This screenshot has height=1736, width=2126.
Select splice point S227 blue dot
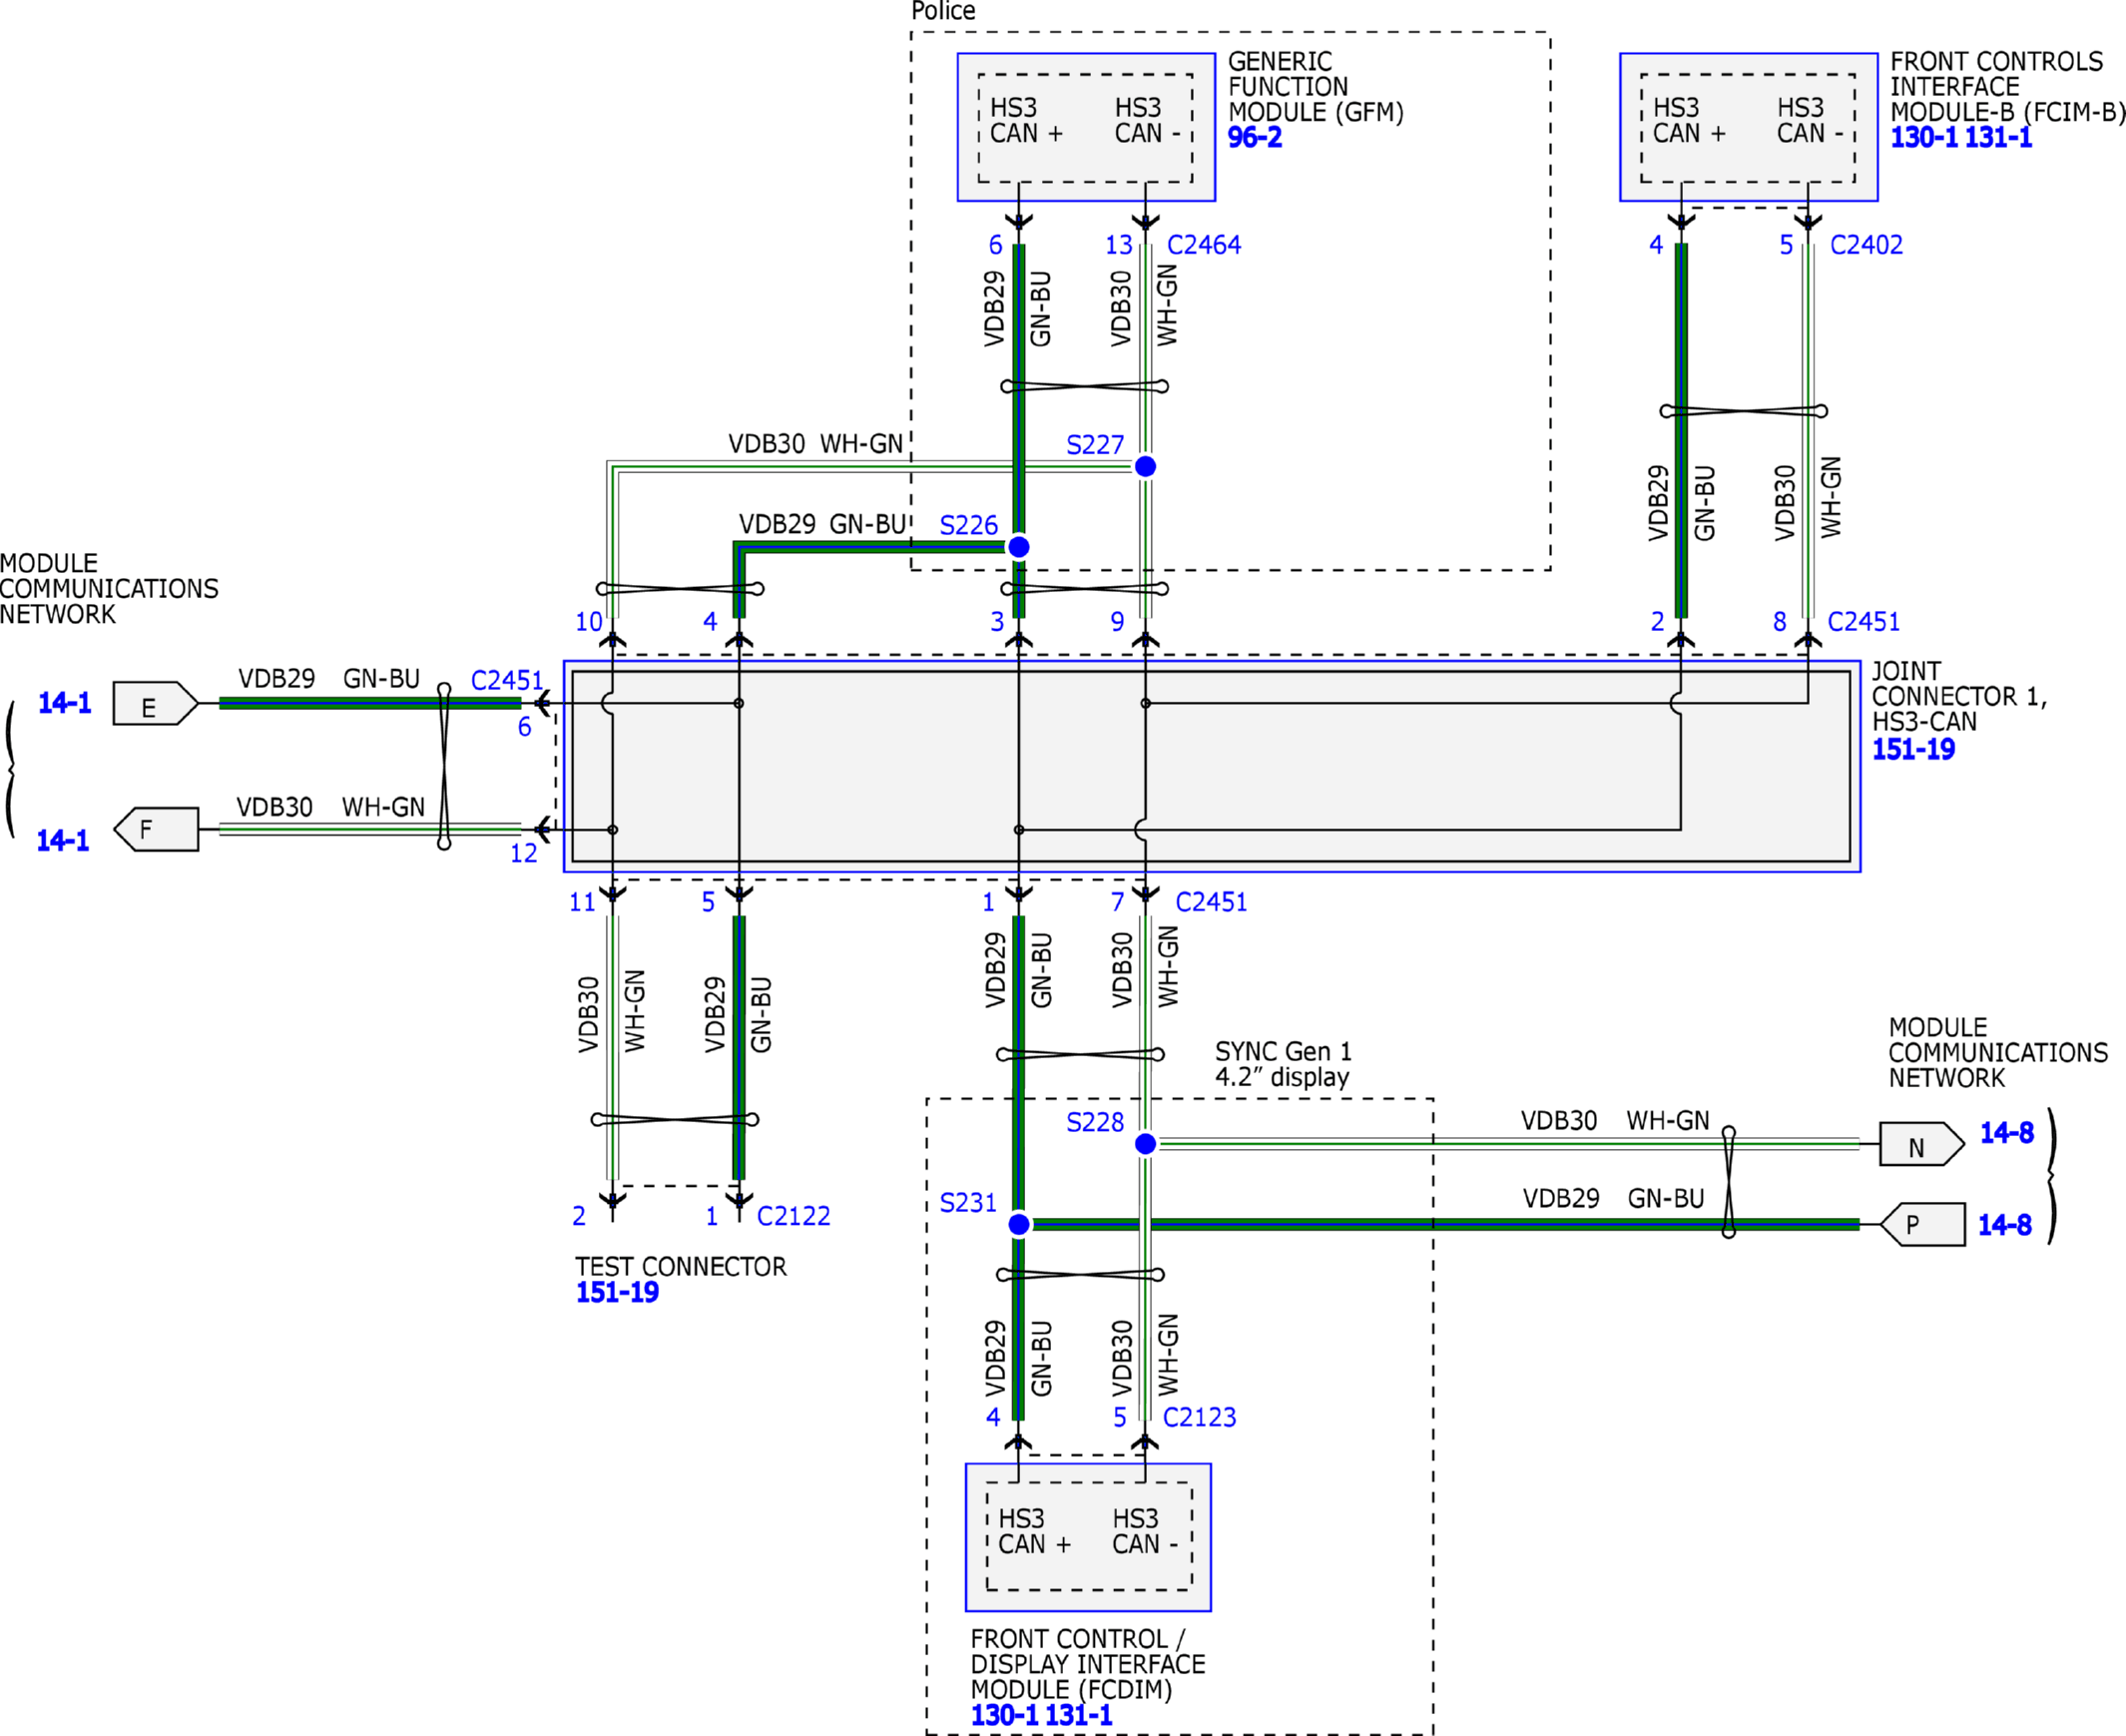click(x=1146, y=466)
